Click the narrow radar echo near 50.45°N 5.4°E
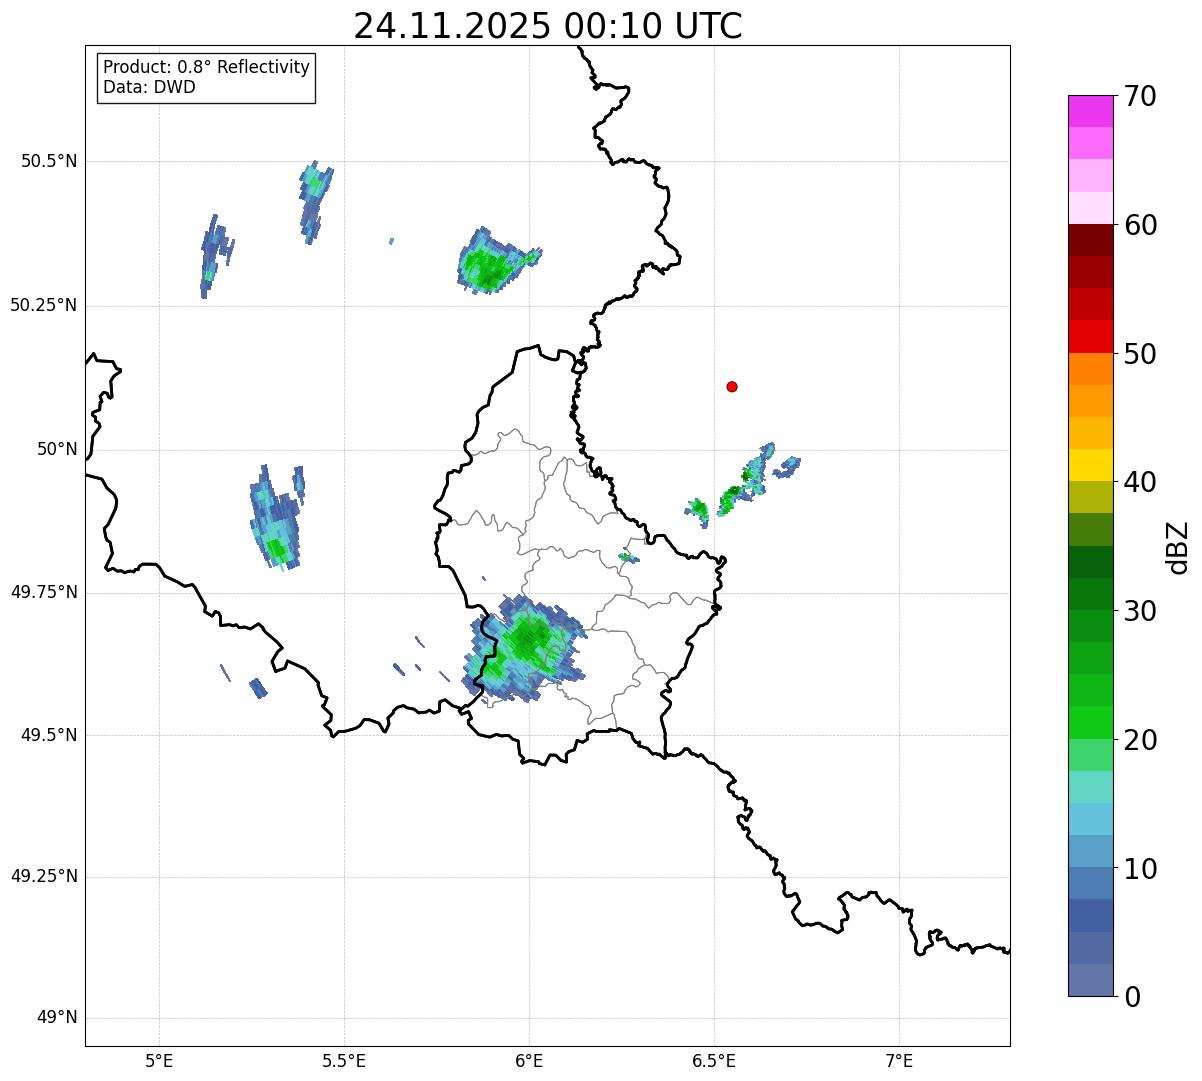The height and width of the screenshot is (1081, 1202). 315,202
